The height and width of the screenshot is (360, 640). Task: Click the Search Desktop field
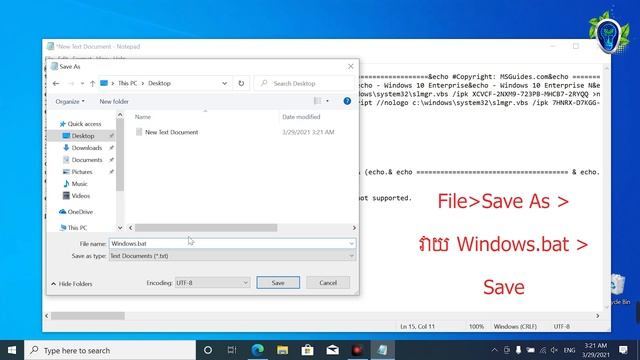[x=304, y=83]
